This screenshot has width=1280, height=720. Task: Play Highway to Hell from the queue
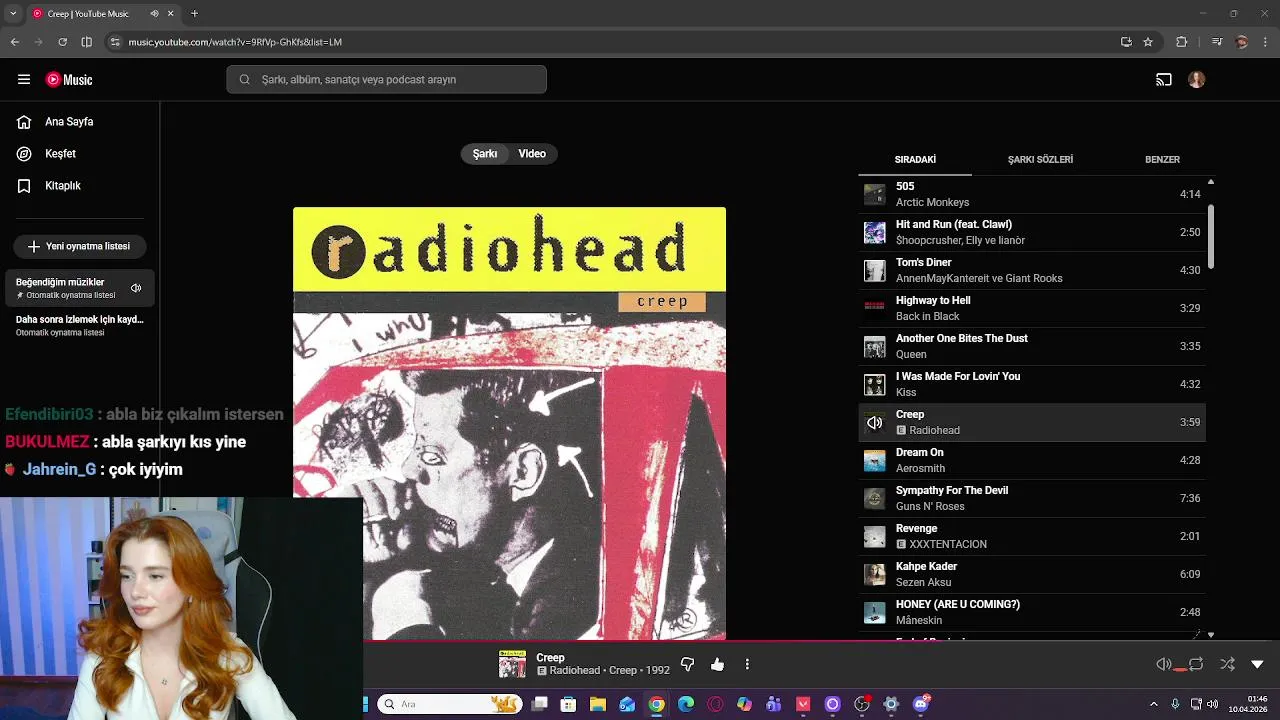(x=1032, y=308)
